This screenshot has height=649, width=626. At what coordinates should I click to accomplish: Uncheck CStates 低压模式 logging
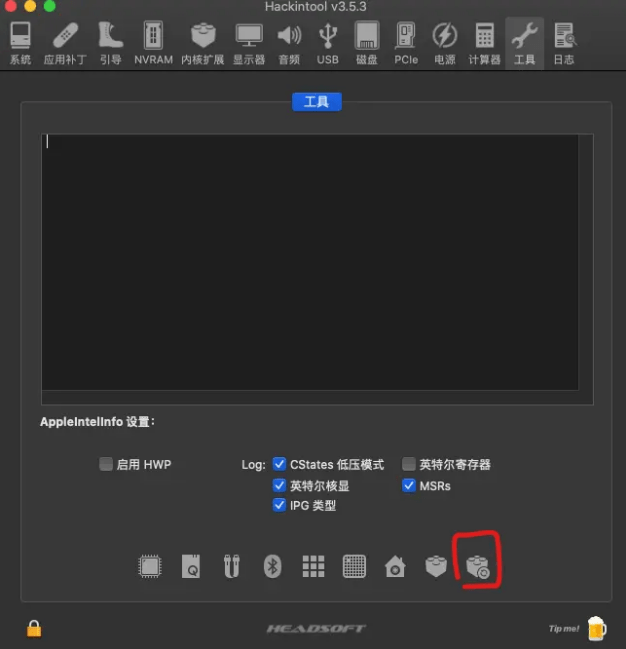[x=279, y=464]
